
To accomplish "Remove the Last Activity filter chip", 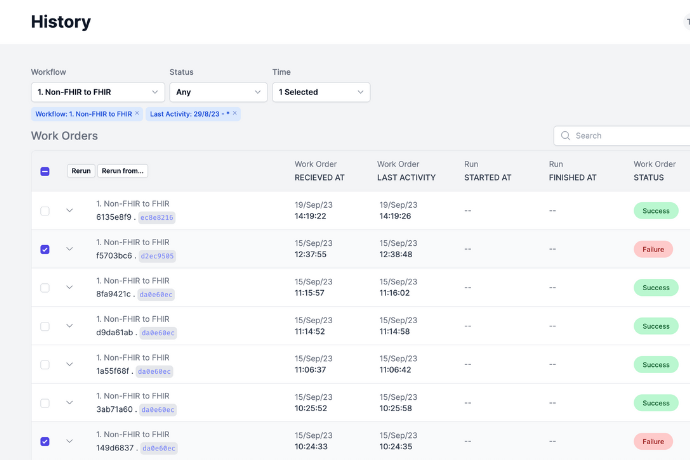I will 235,114.
